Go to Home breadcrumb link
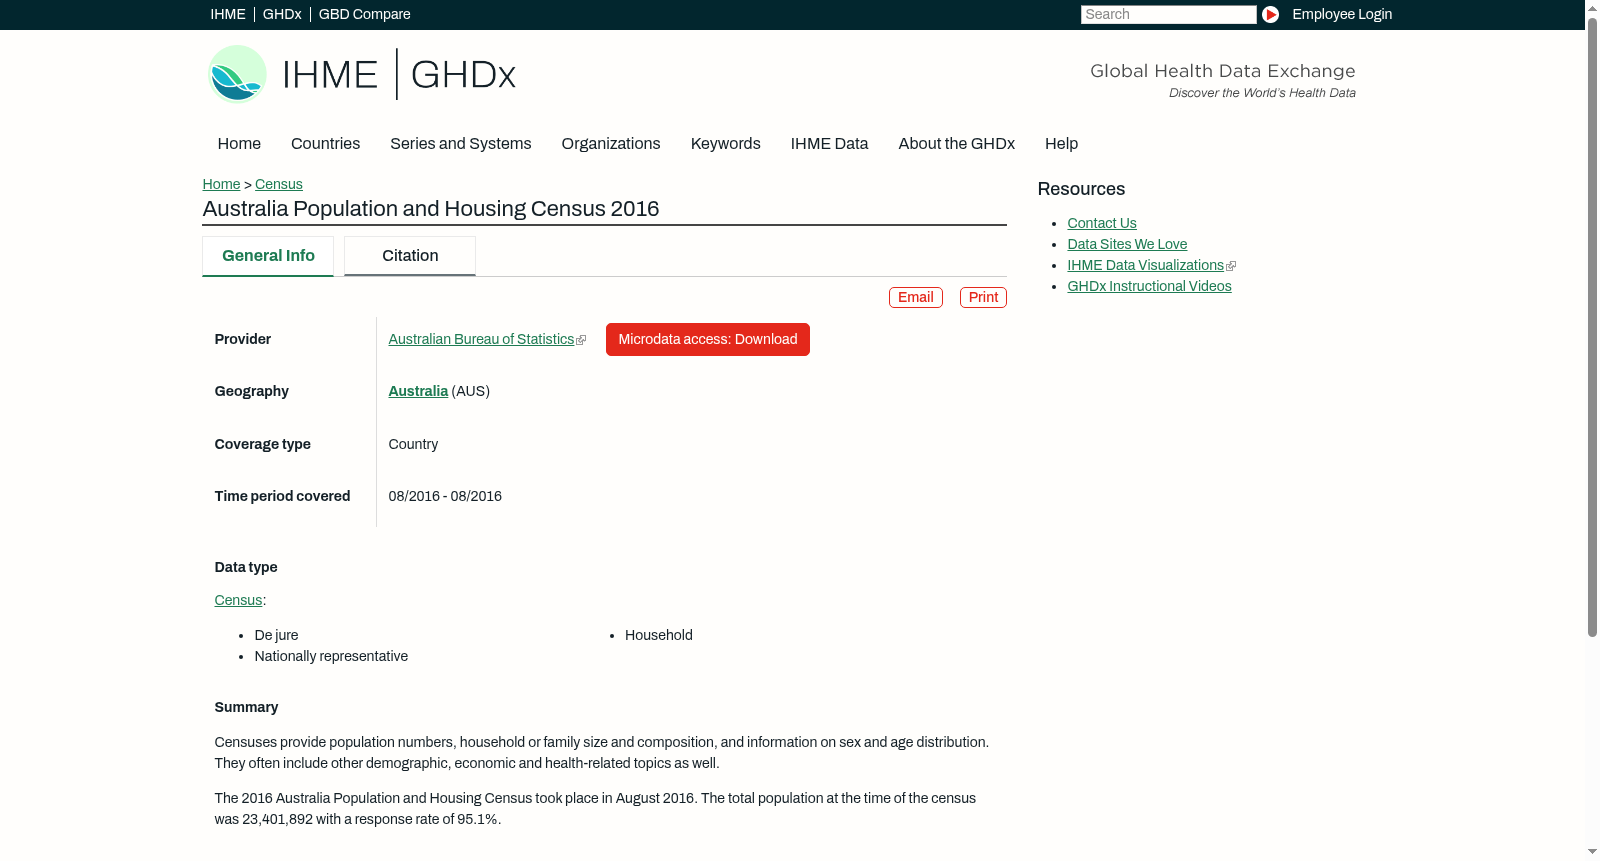 click(x=221, y=184)
